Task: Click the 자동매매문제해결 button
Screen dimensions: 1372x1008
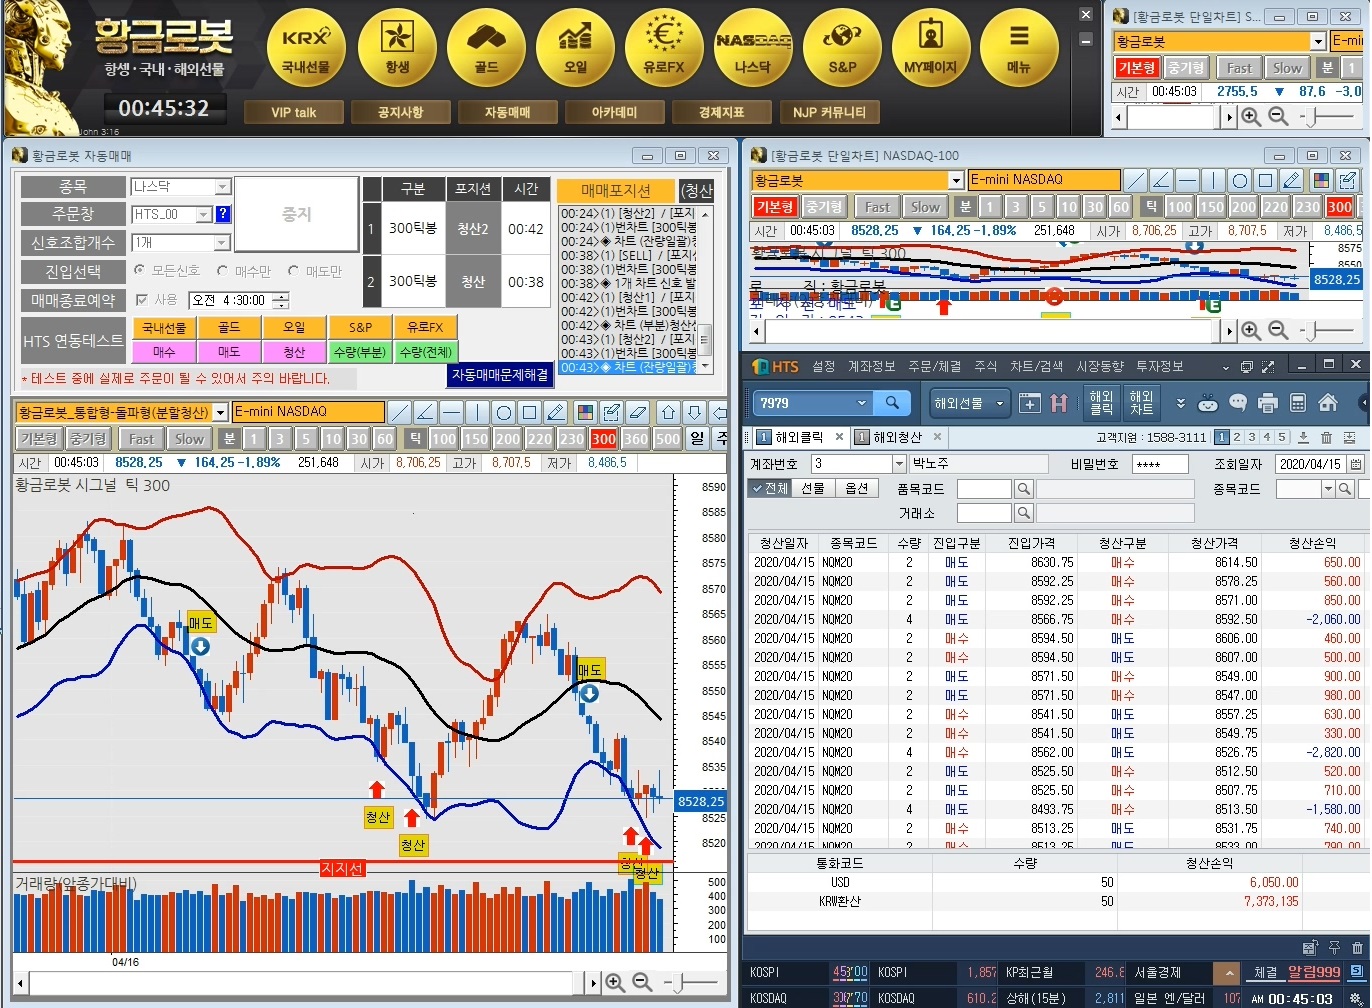Action: click(500, 375)
